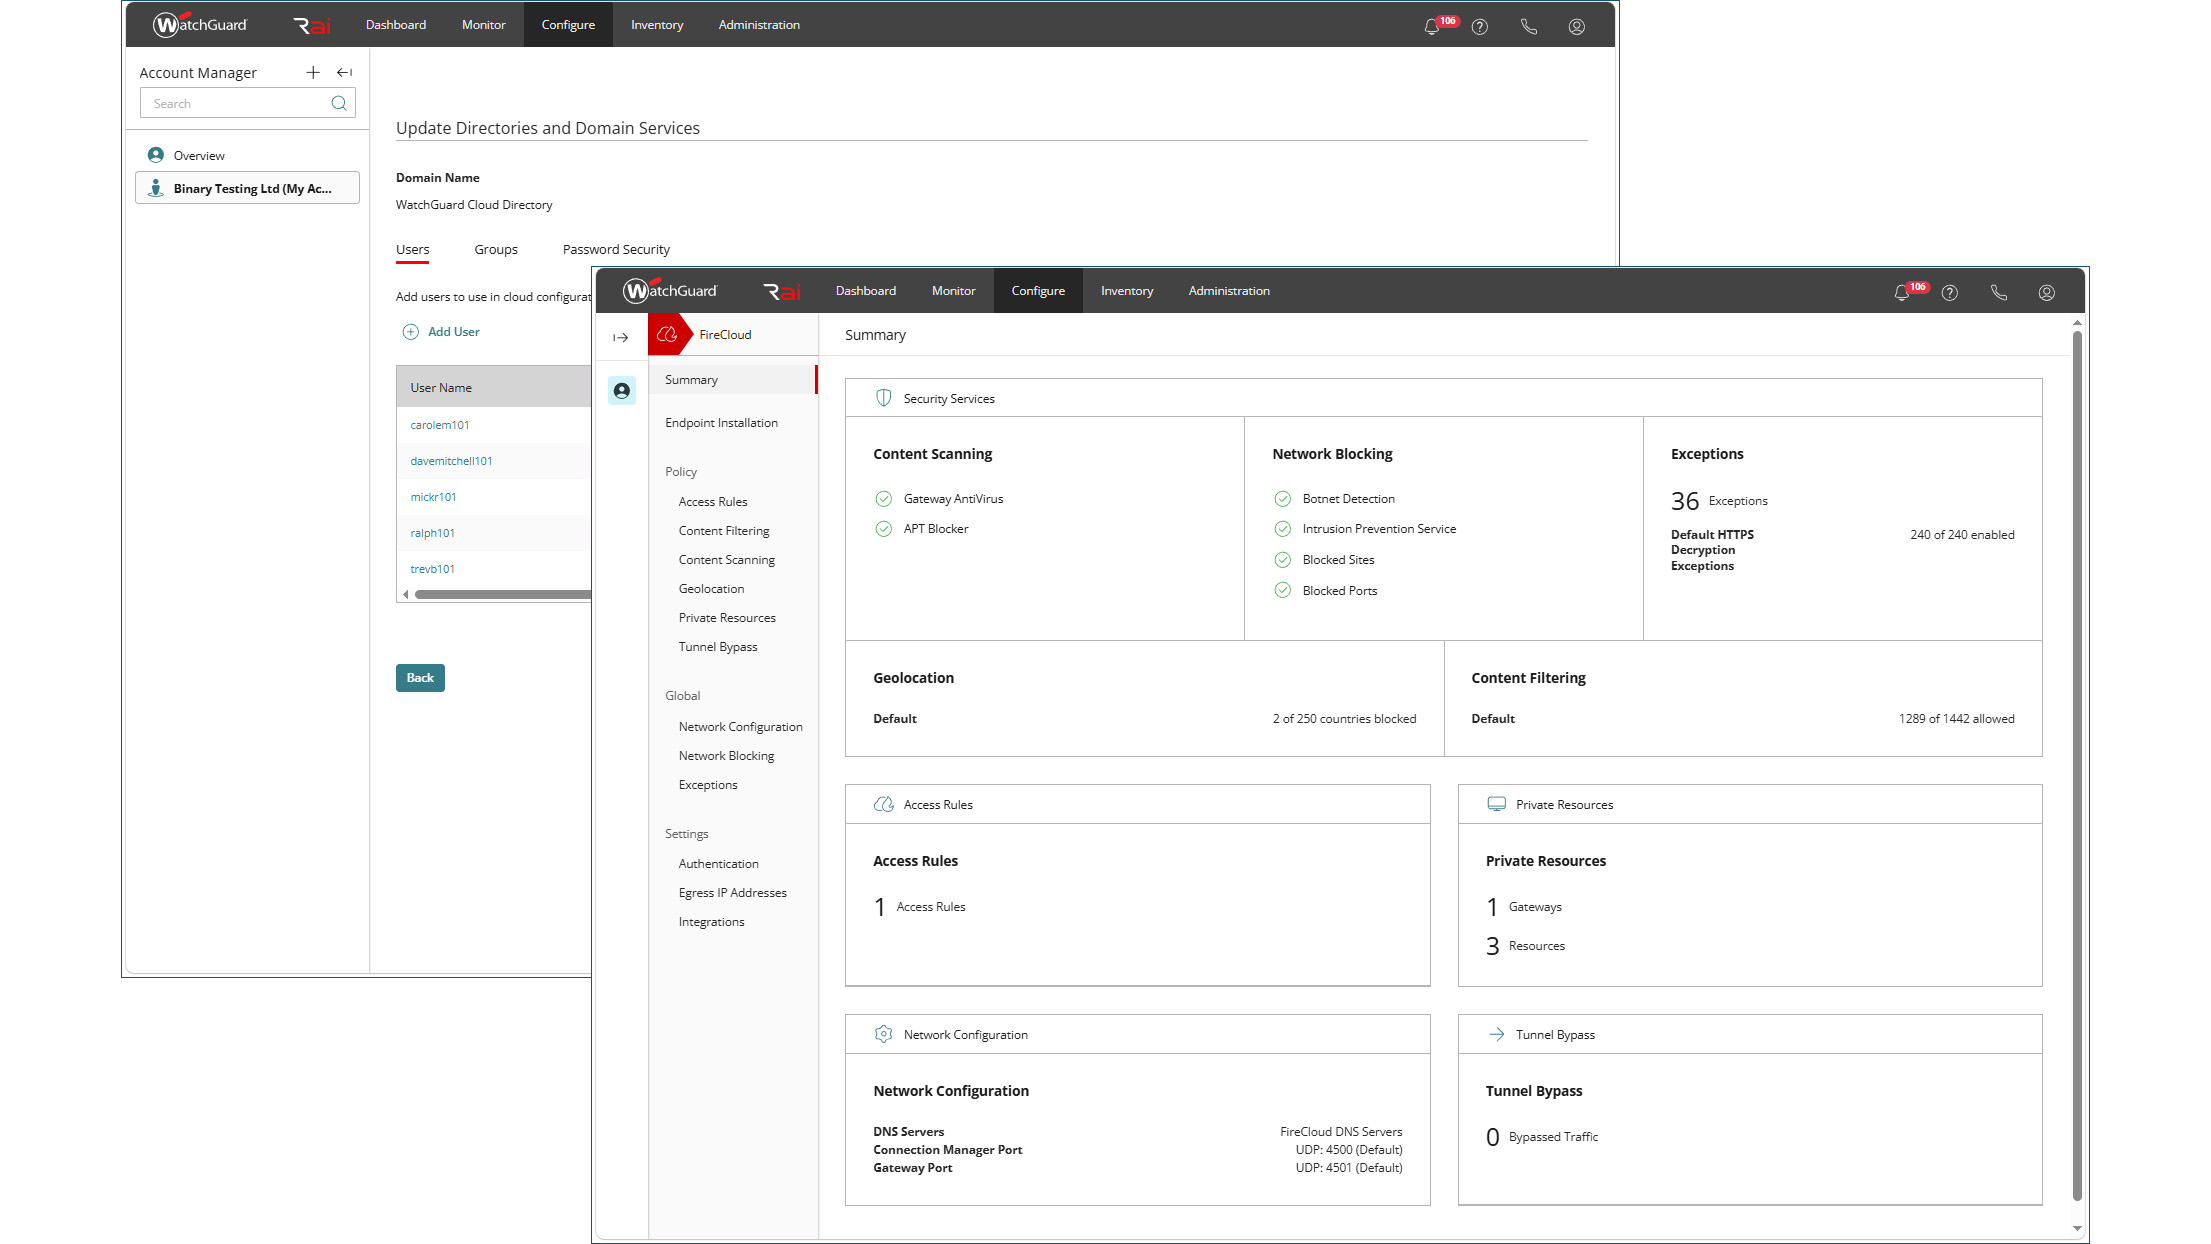Click the Overview account icon
The image size is (2211, 1244).
pyautogui.click(x=155, y=155)
